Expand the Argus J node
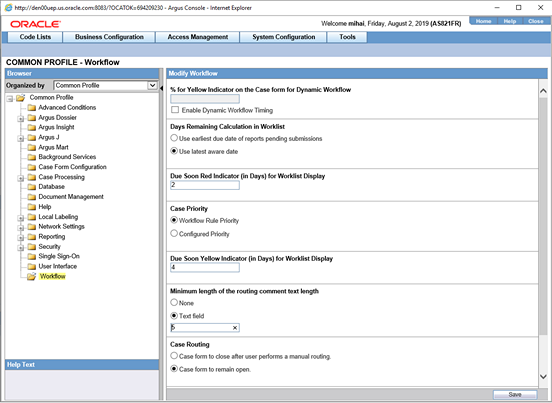The image size is (552, 403). 21,139
